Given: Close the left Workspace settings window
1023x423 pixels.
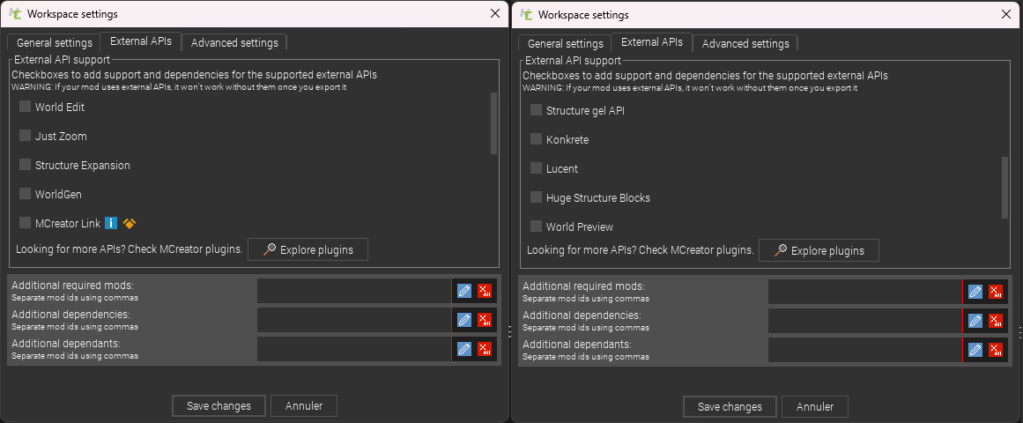Looking at the screenshot, I should [495, 14].
